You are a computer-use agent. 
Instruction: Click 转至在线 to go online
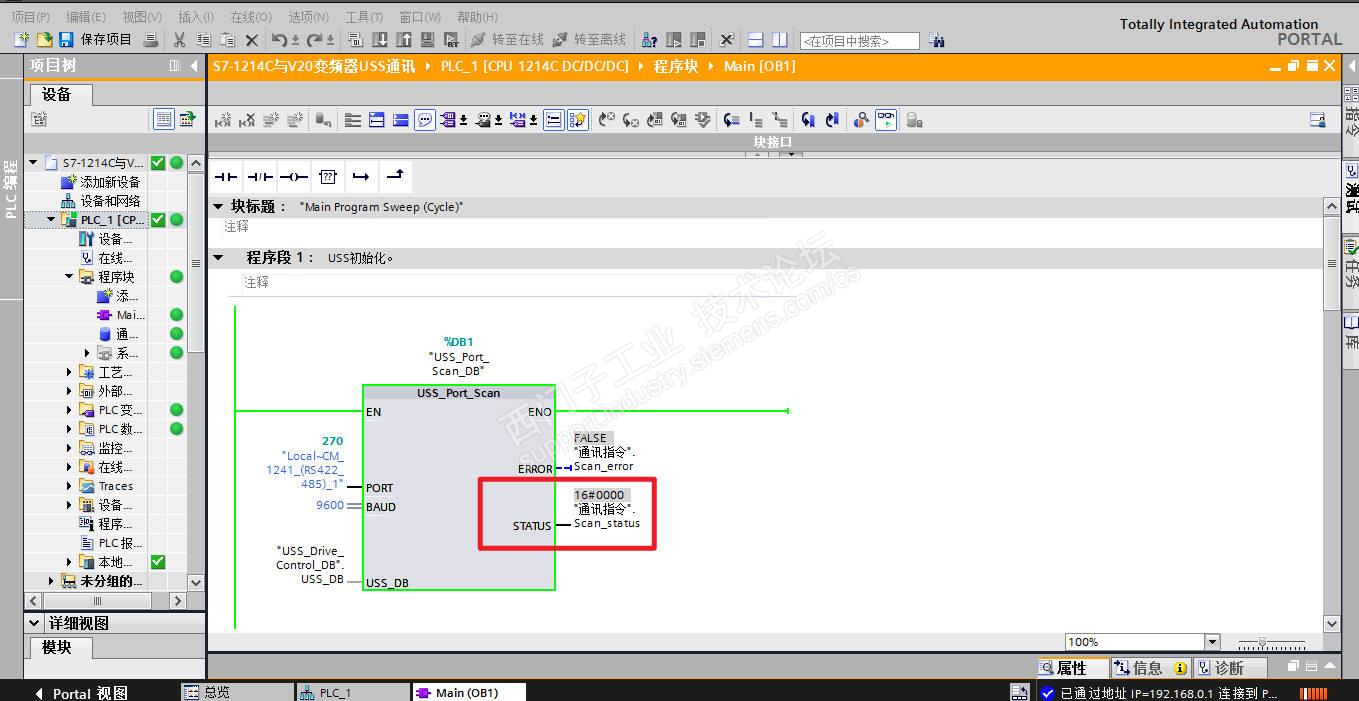506,40
